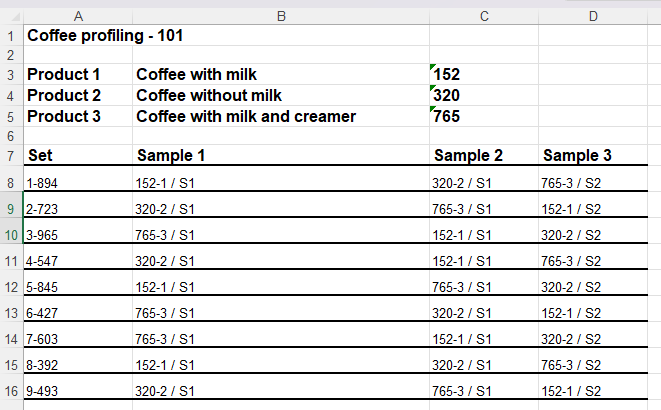The width and height of the screenshot is (661, 410).
Task: Click cell containing product code 320
Action: tap(446, 96)
